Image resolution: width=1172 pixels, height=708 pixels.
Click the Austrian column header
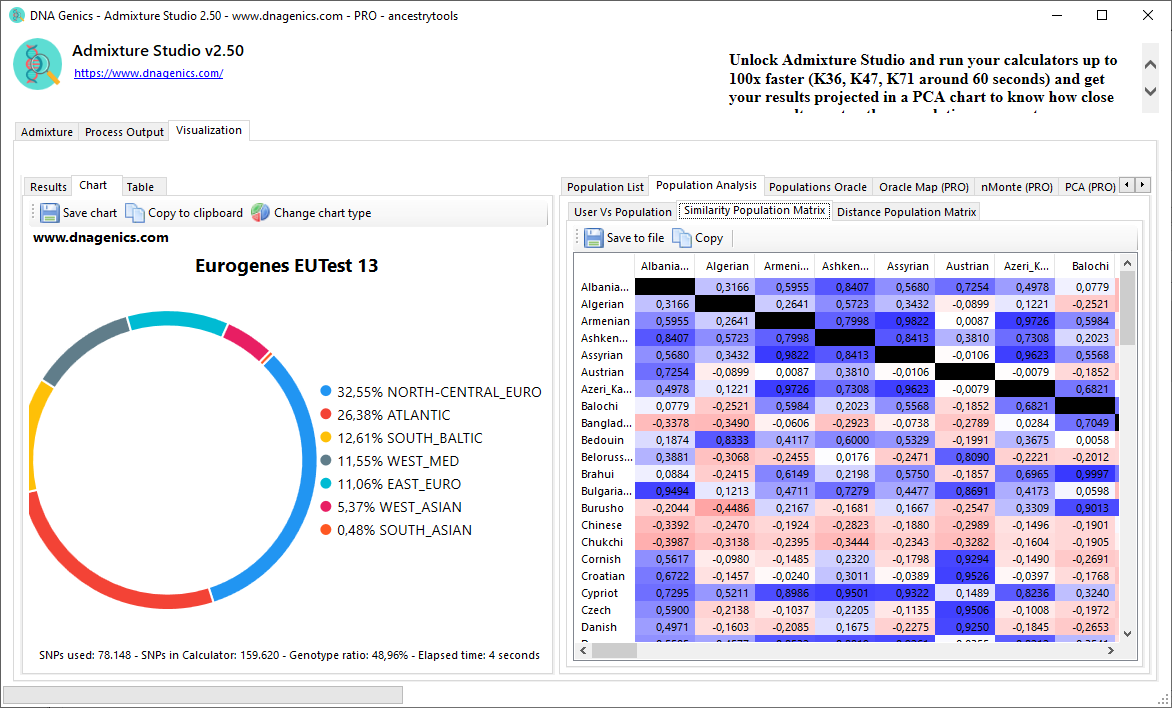click(966, 266)
